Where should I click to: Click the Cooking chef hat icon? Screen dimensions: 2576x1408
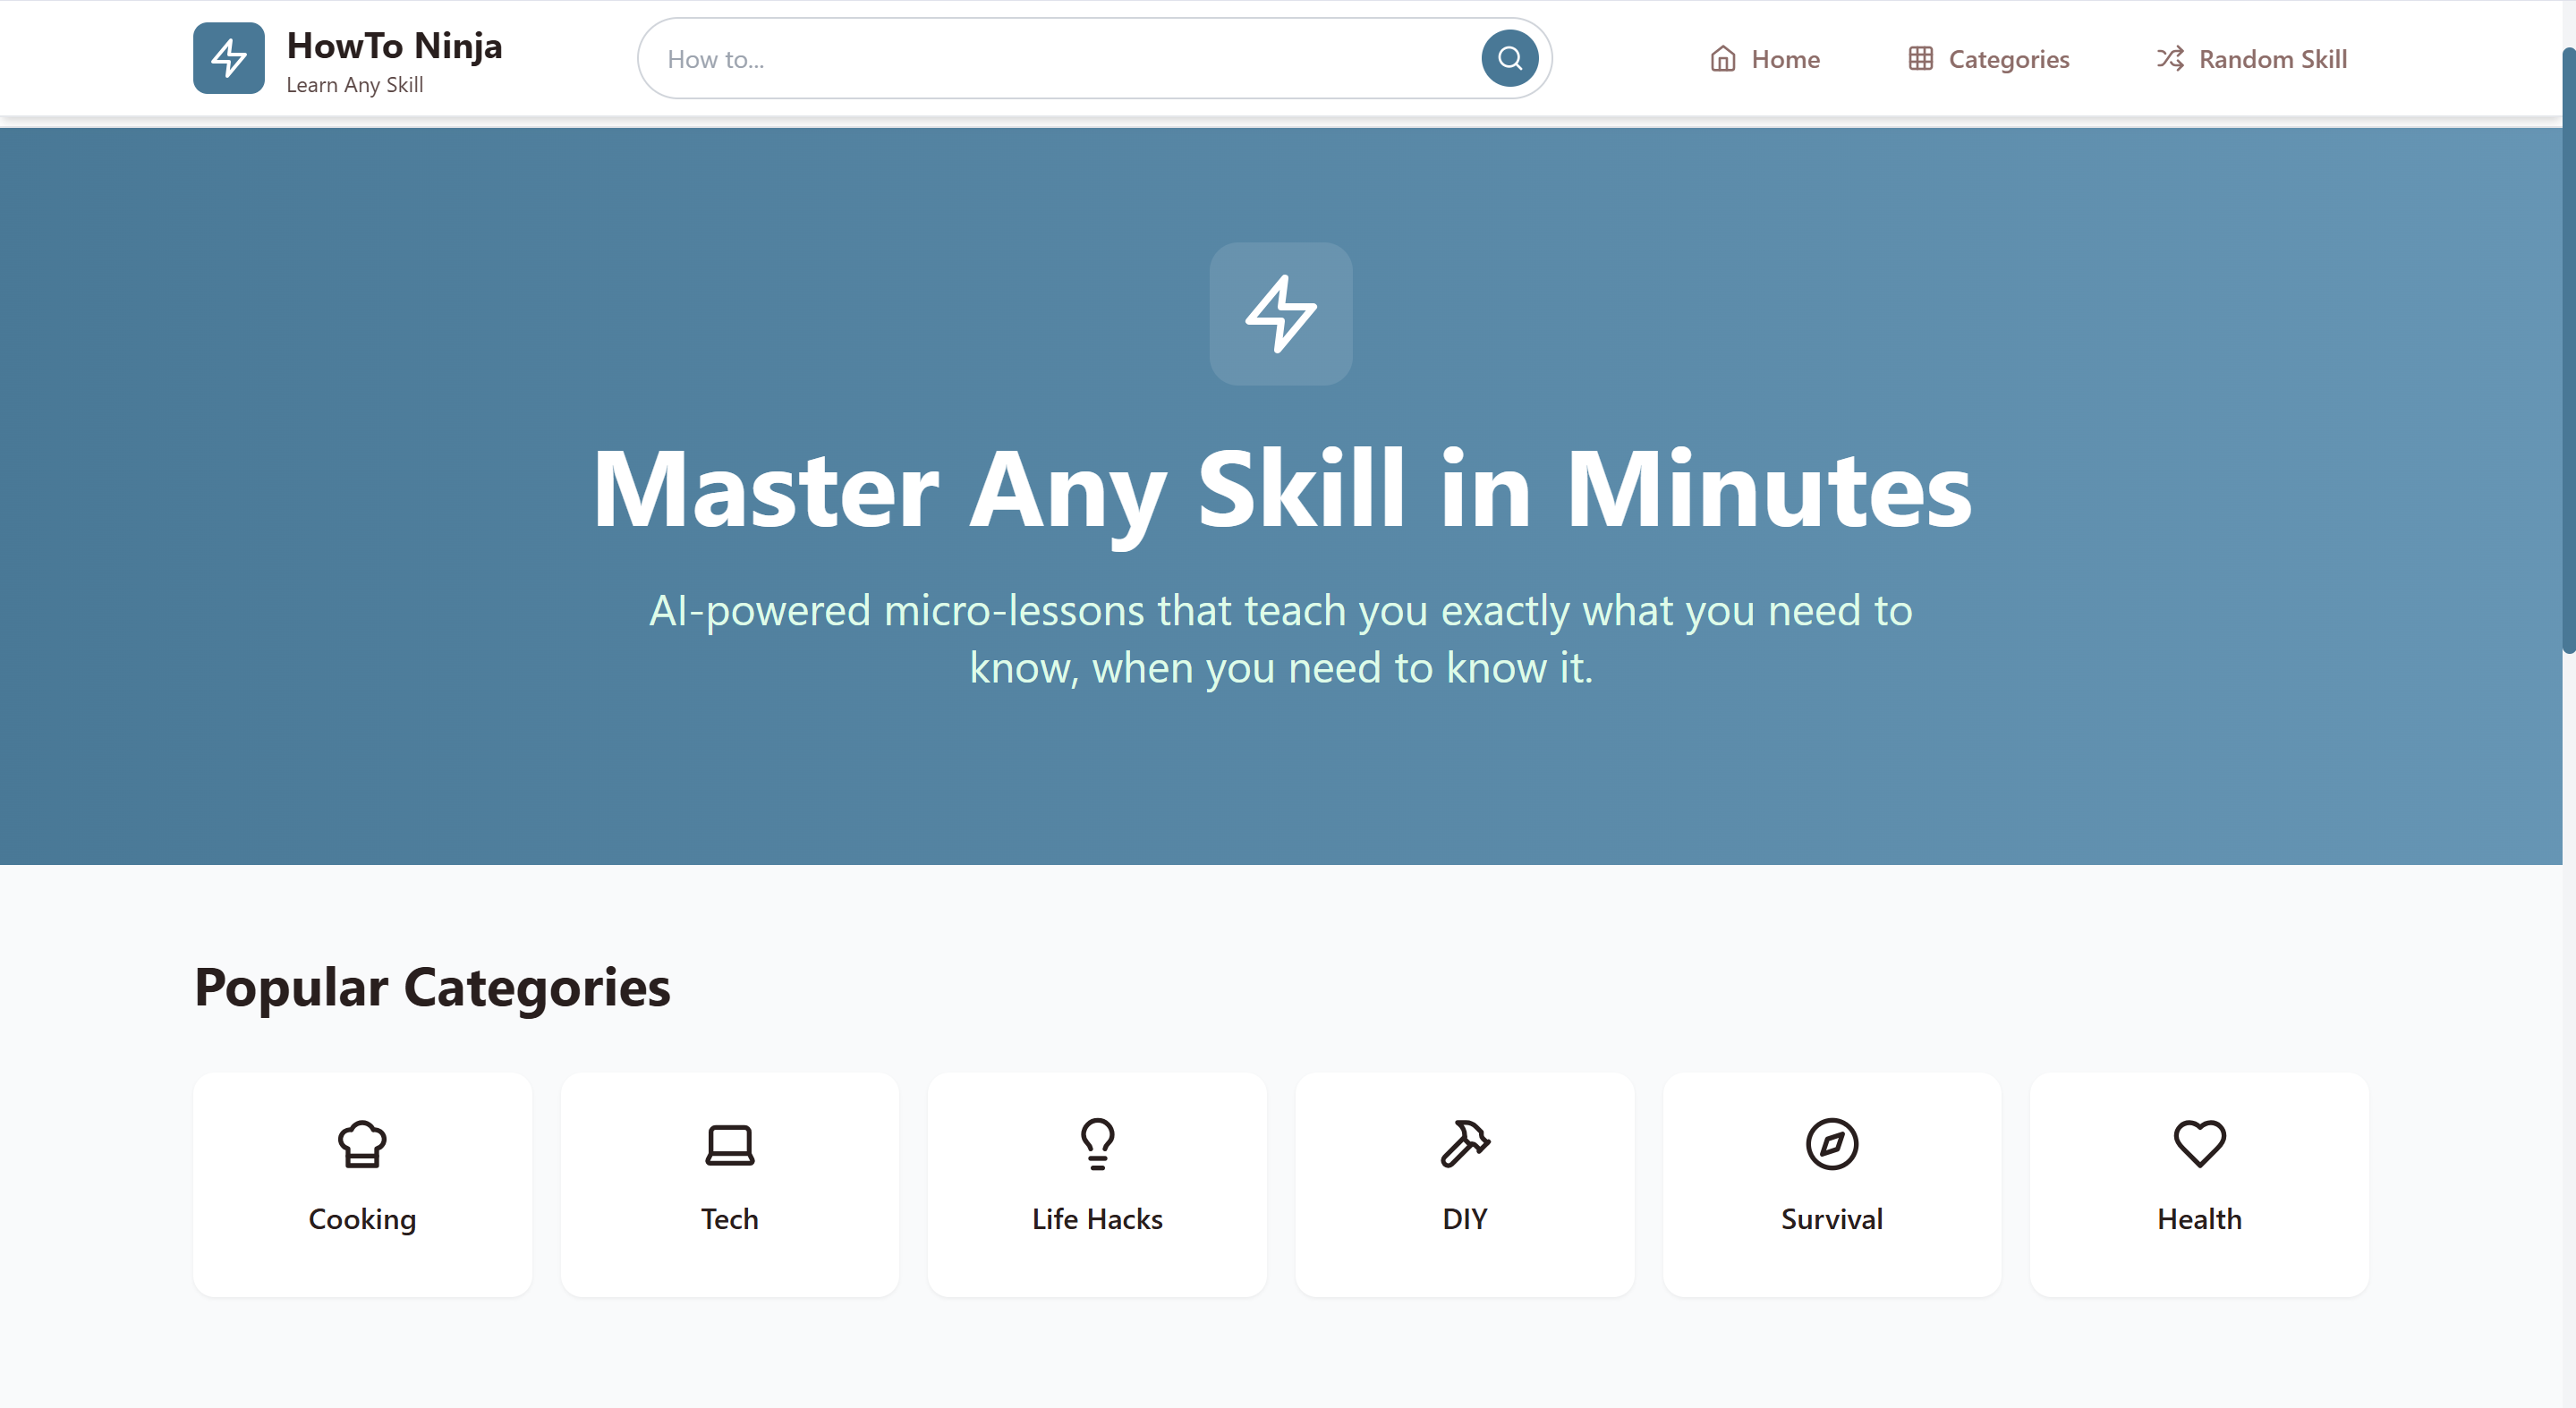click(362, 1143)
